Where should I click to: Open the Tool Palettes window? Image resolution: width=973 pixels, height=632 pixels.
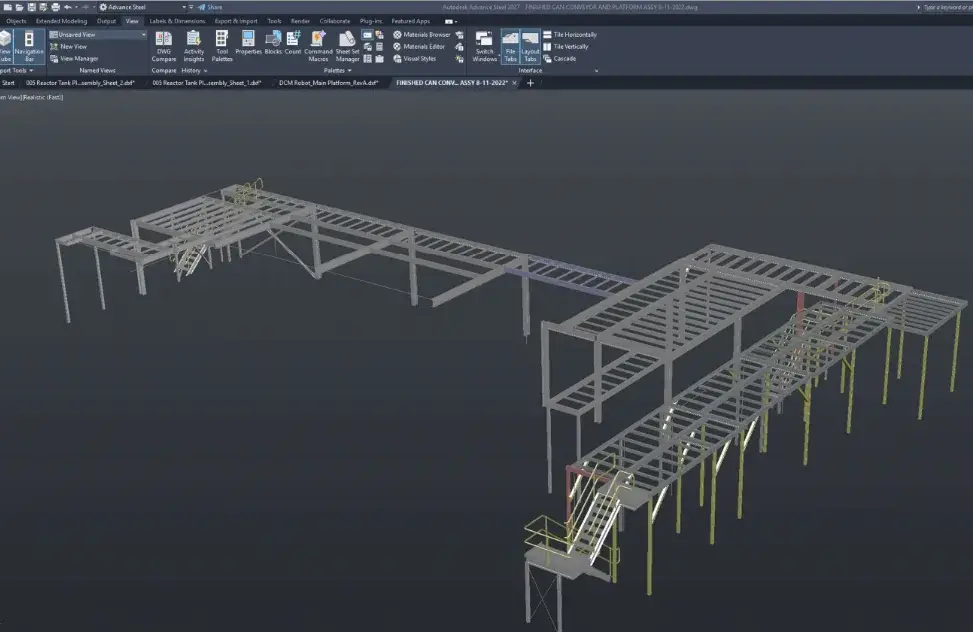pos(222,46)
